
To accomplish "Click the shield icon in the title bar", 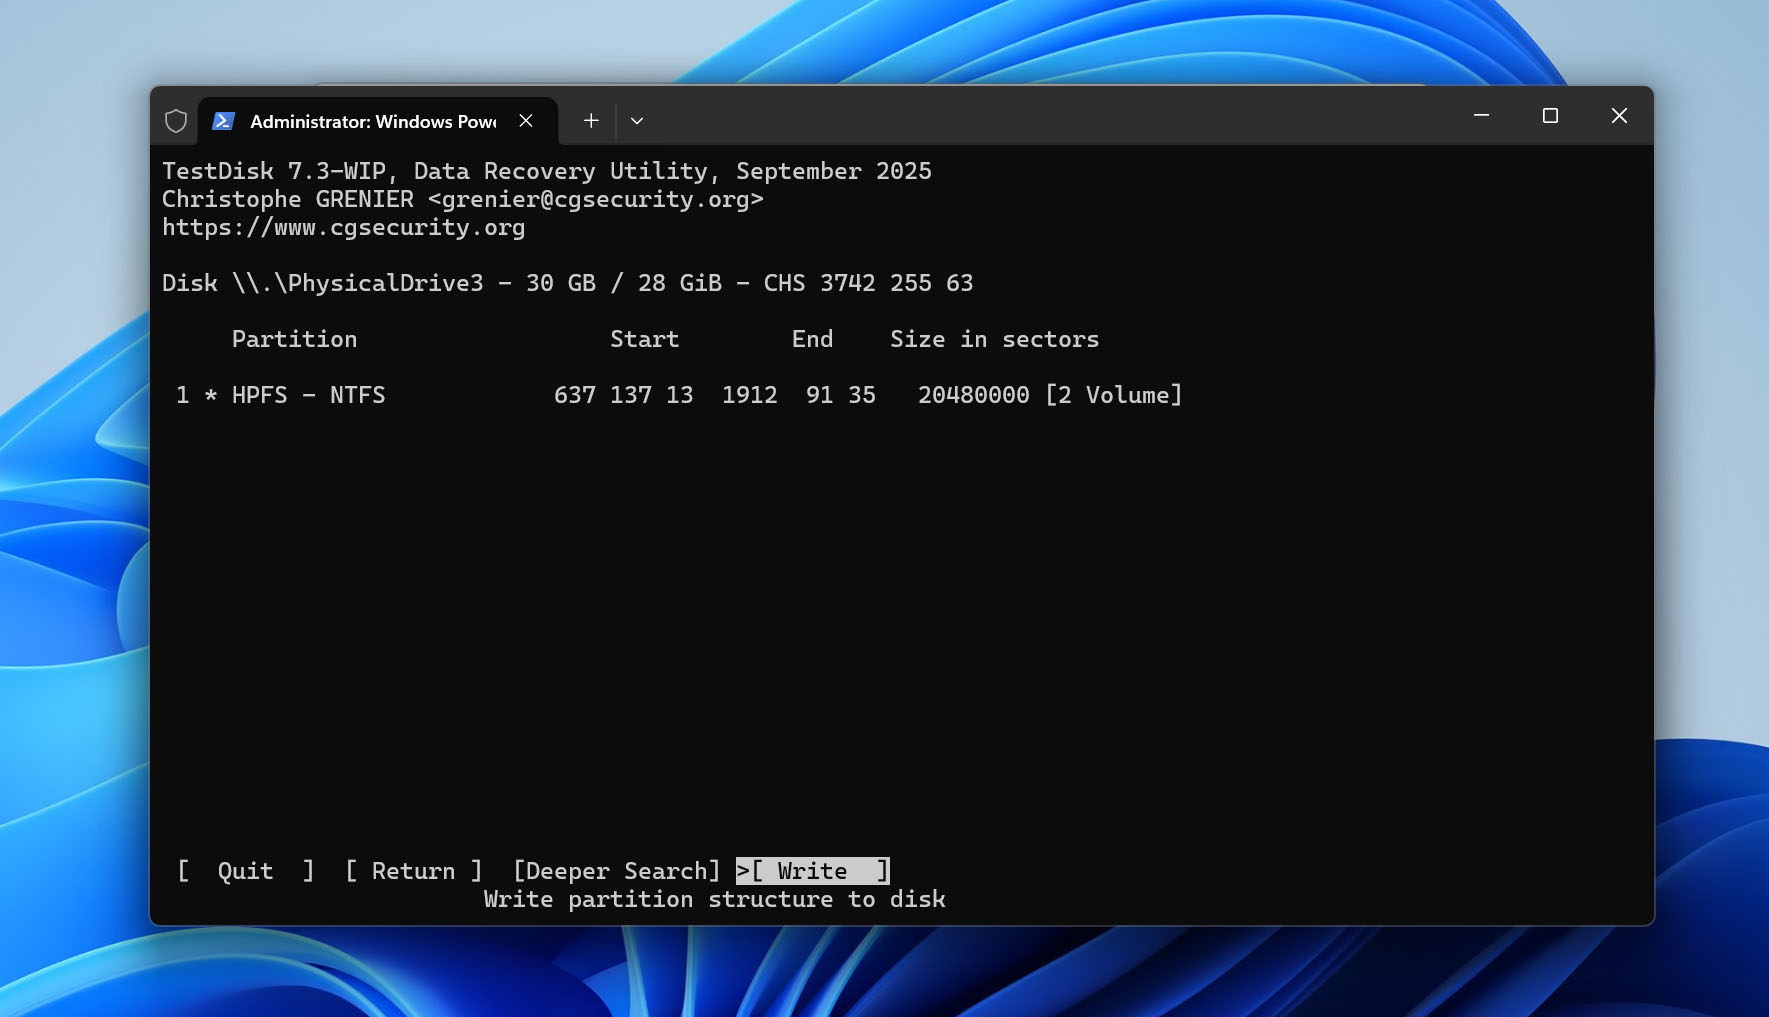I will (x=176, y=121).
